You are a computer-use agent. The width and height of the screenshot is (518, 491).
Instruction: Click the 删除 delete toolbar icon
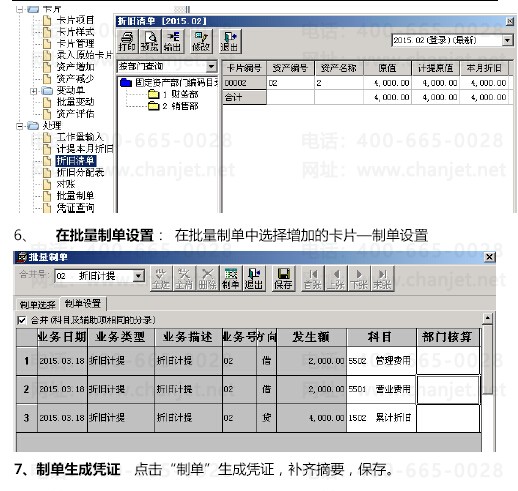(207, 278)
